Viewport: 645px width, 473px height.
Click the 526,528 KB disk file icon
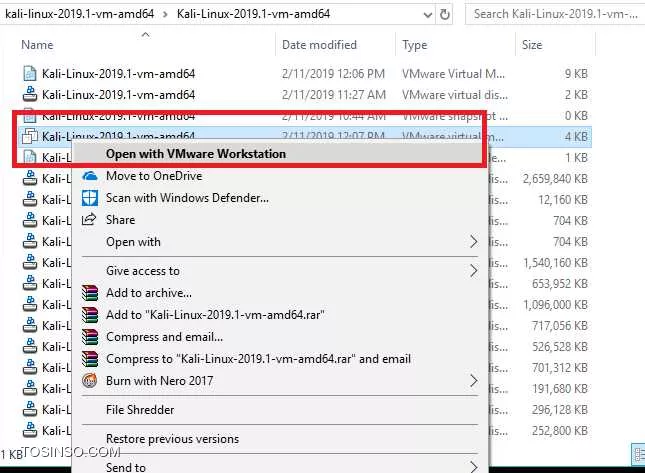[30, 346]
